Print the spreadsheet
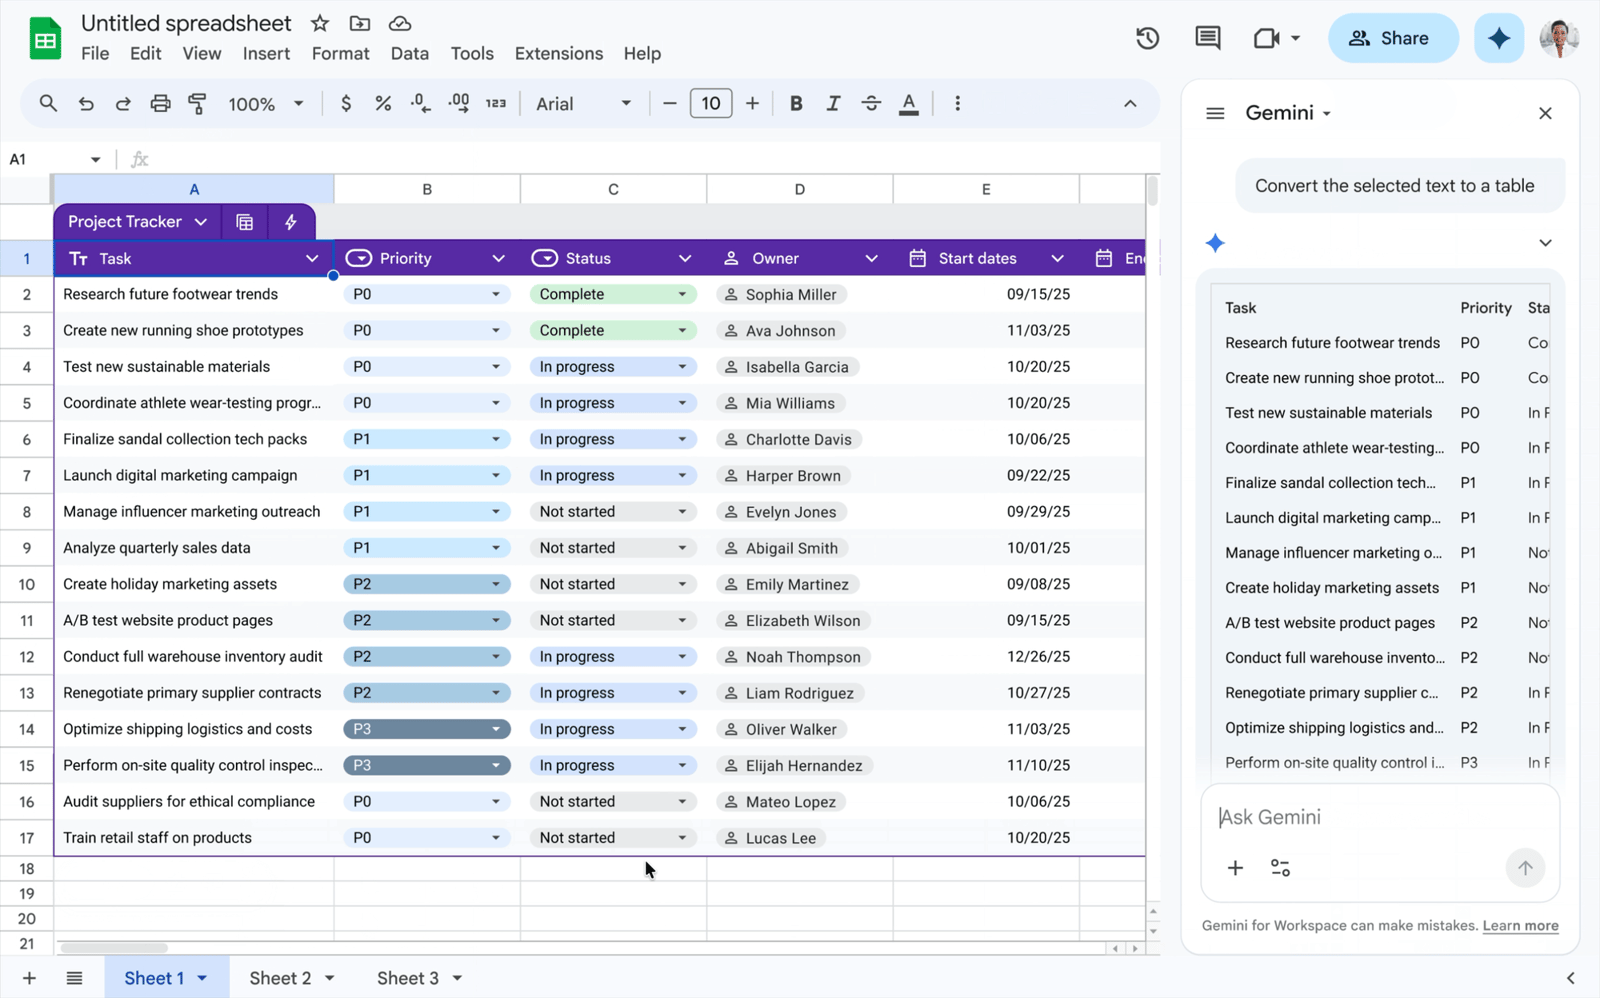The height and width of the screenshot is (998, 1600). 160,103
